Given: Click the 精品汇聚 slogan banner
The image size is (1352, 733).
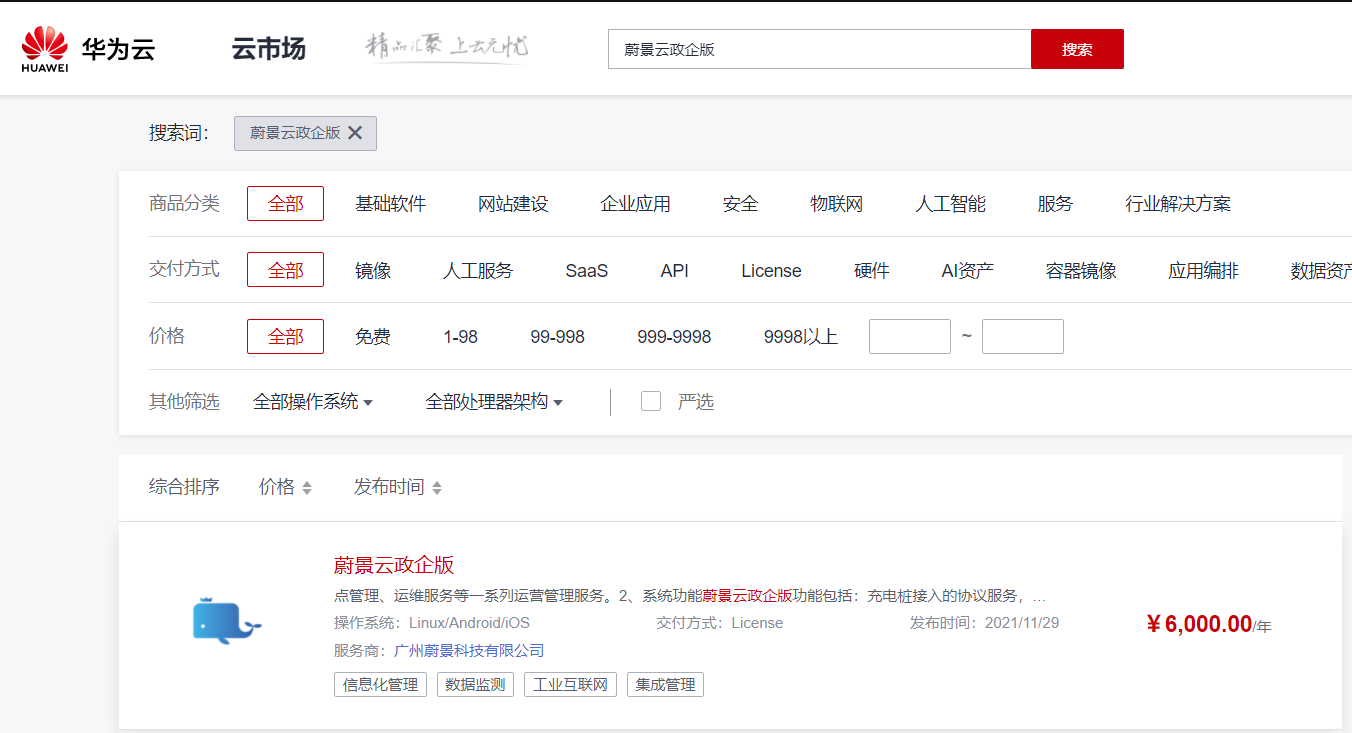Looking at the screenshot, I should point(446,48).
